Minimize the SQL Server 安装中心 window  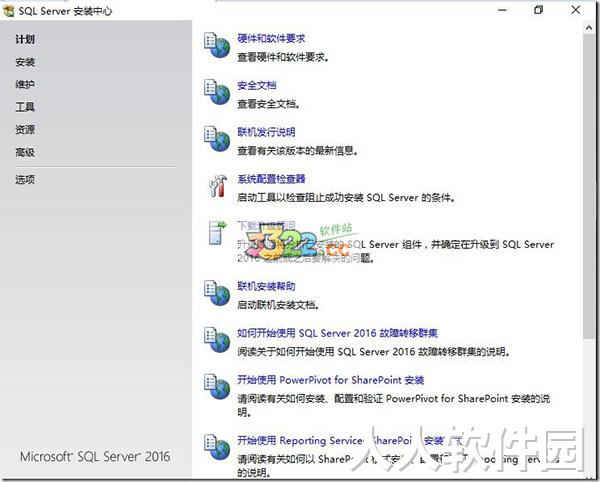click(502, 10)
